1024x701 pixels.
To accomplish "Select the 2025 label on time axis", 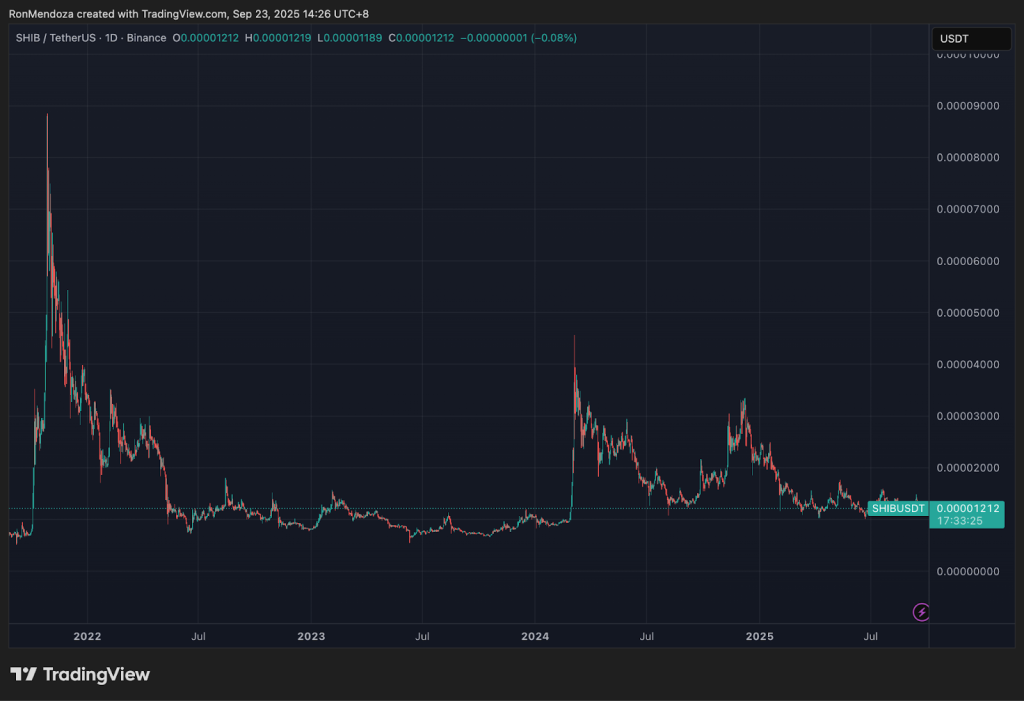I will click(x=760, y=636).
